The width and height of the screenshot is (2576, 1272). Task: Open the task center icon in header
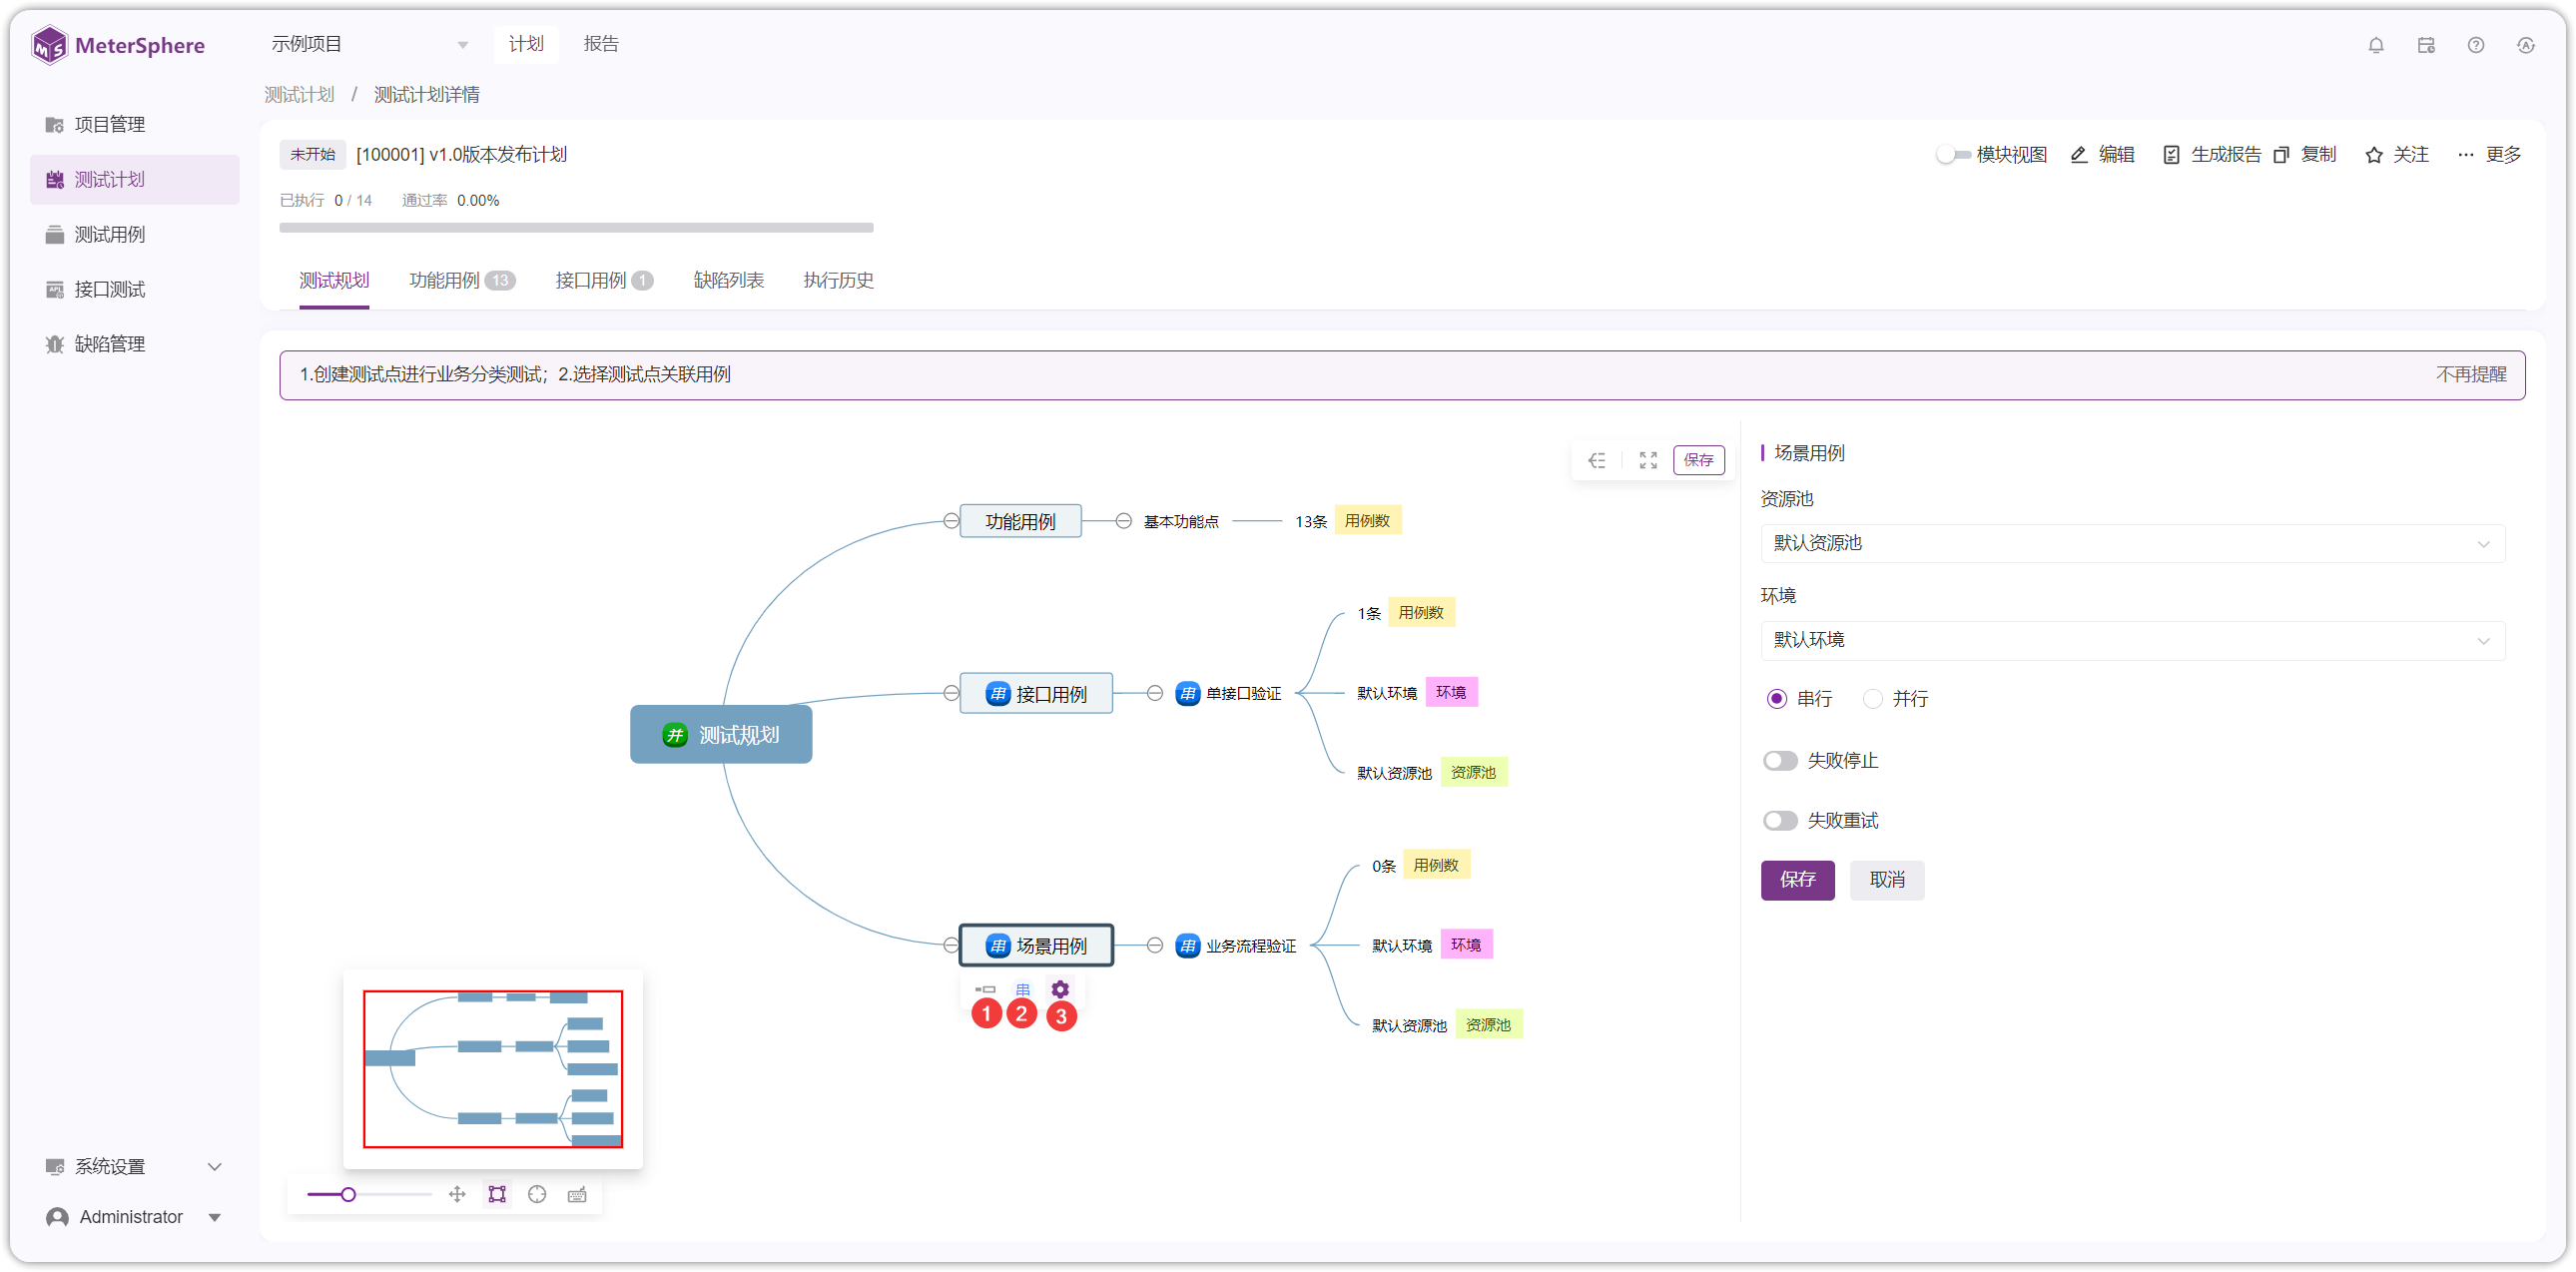(x=2425, y=45)
